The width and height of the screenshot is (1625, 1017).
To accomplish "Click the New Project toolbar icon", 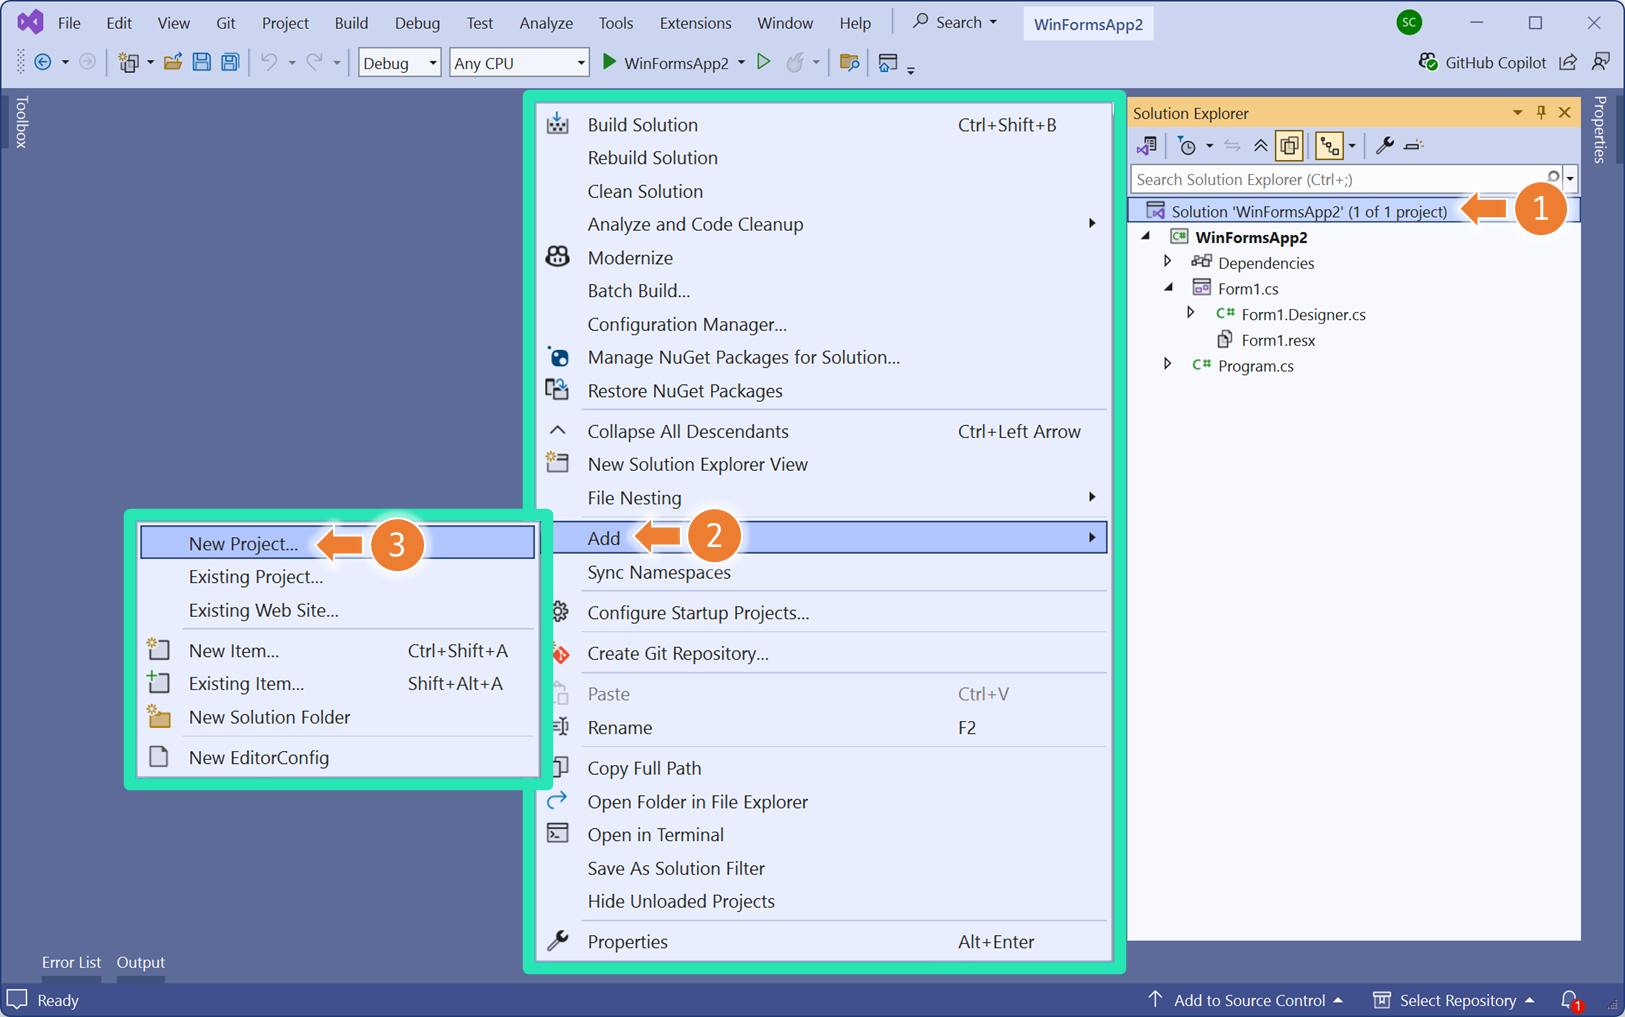I will coord(128,62).
